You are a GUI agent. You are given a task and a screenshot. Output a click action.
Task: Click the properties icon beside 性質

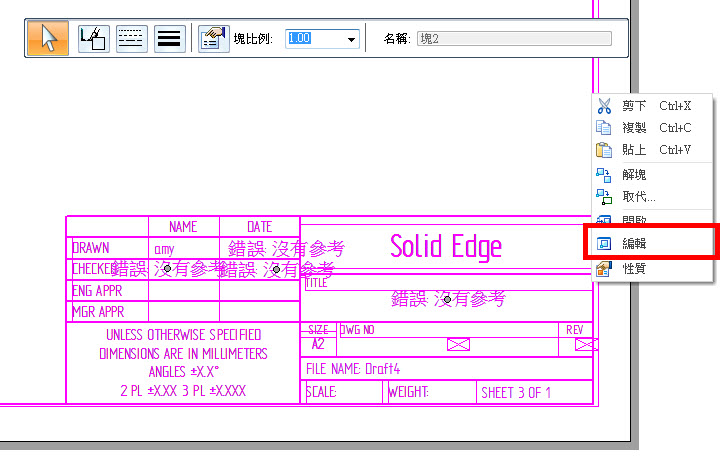click(604, 269)
